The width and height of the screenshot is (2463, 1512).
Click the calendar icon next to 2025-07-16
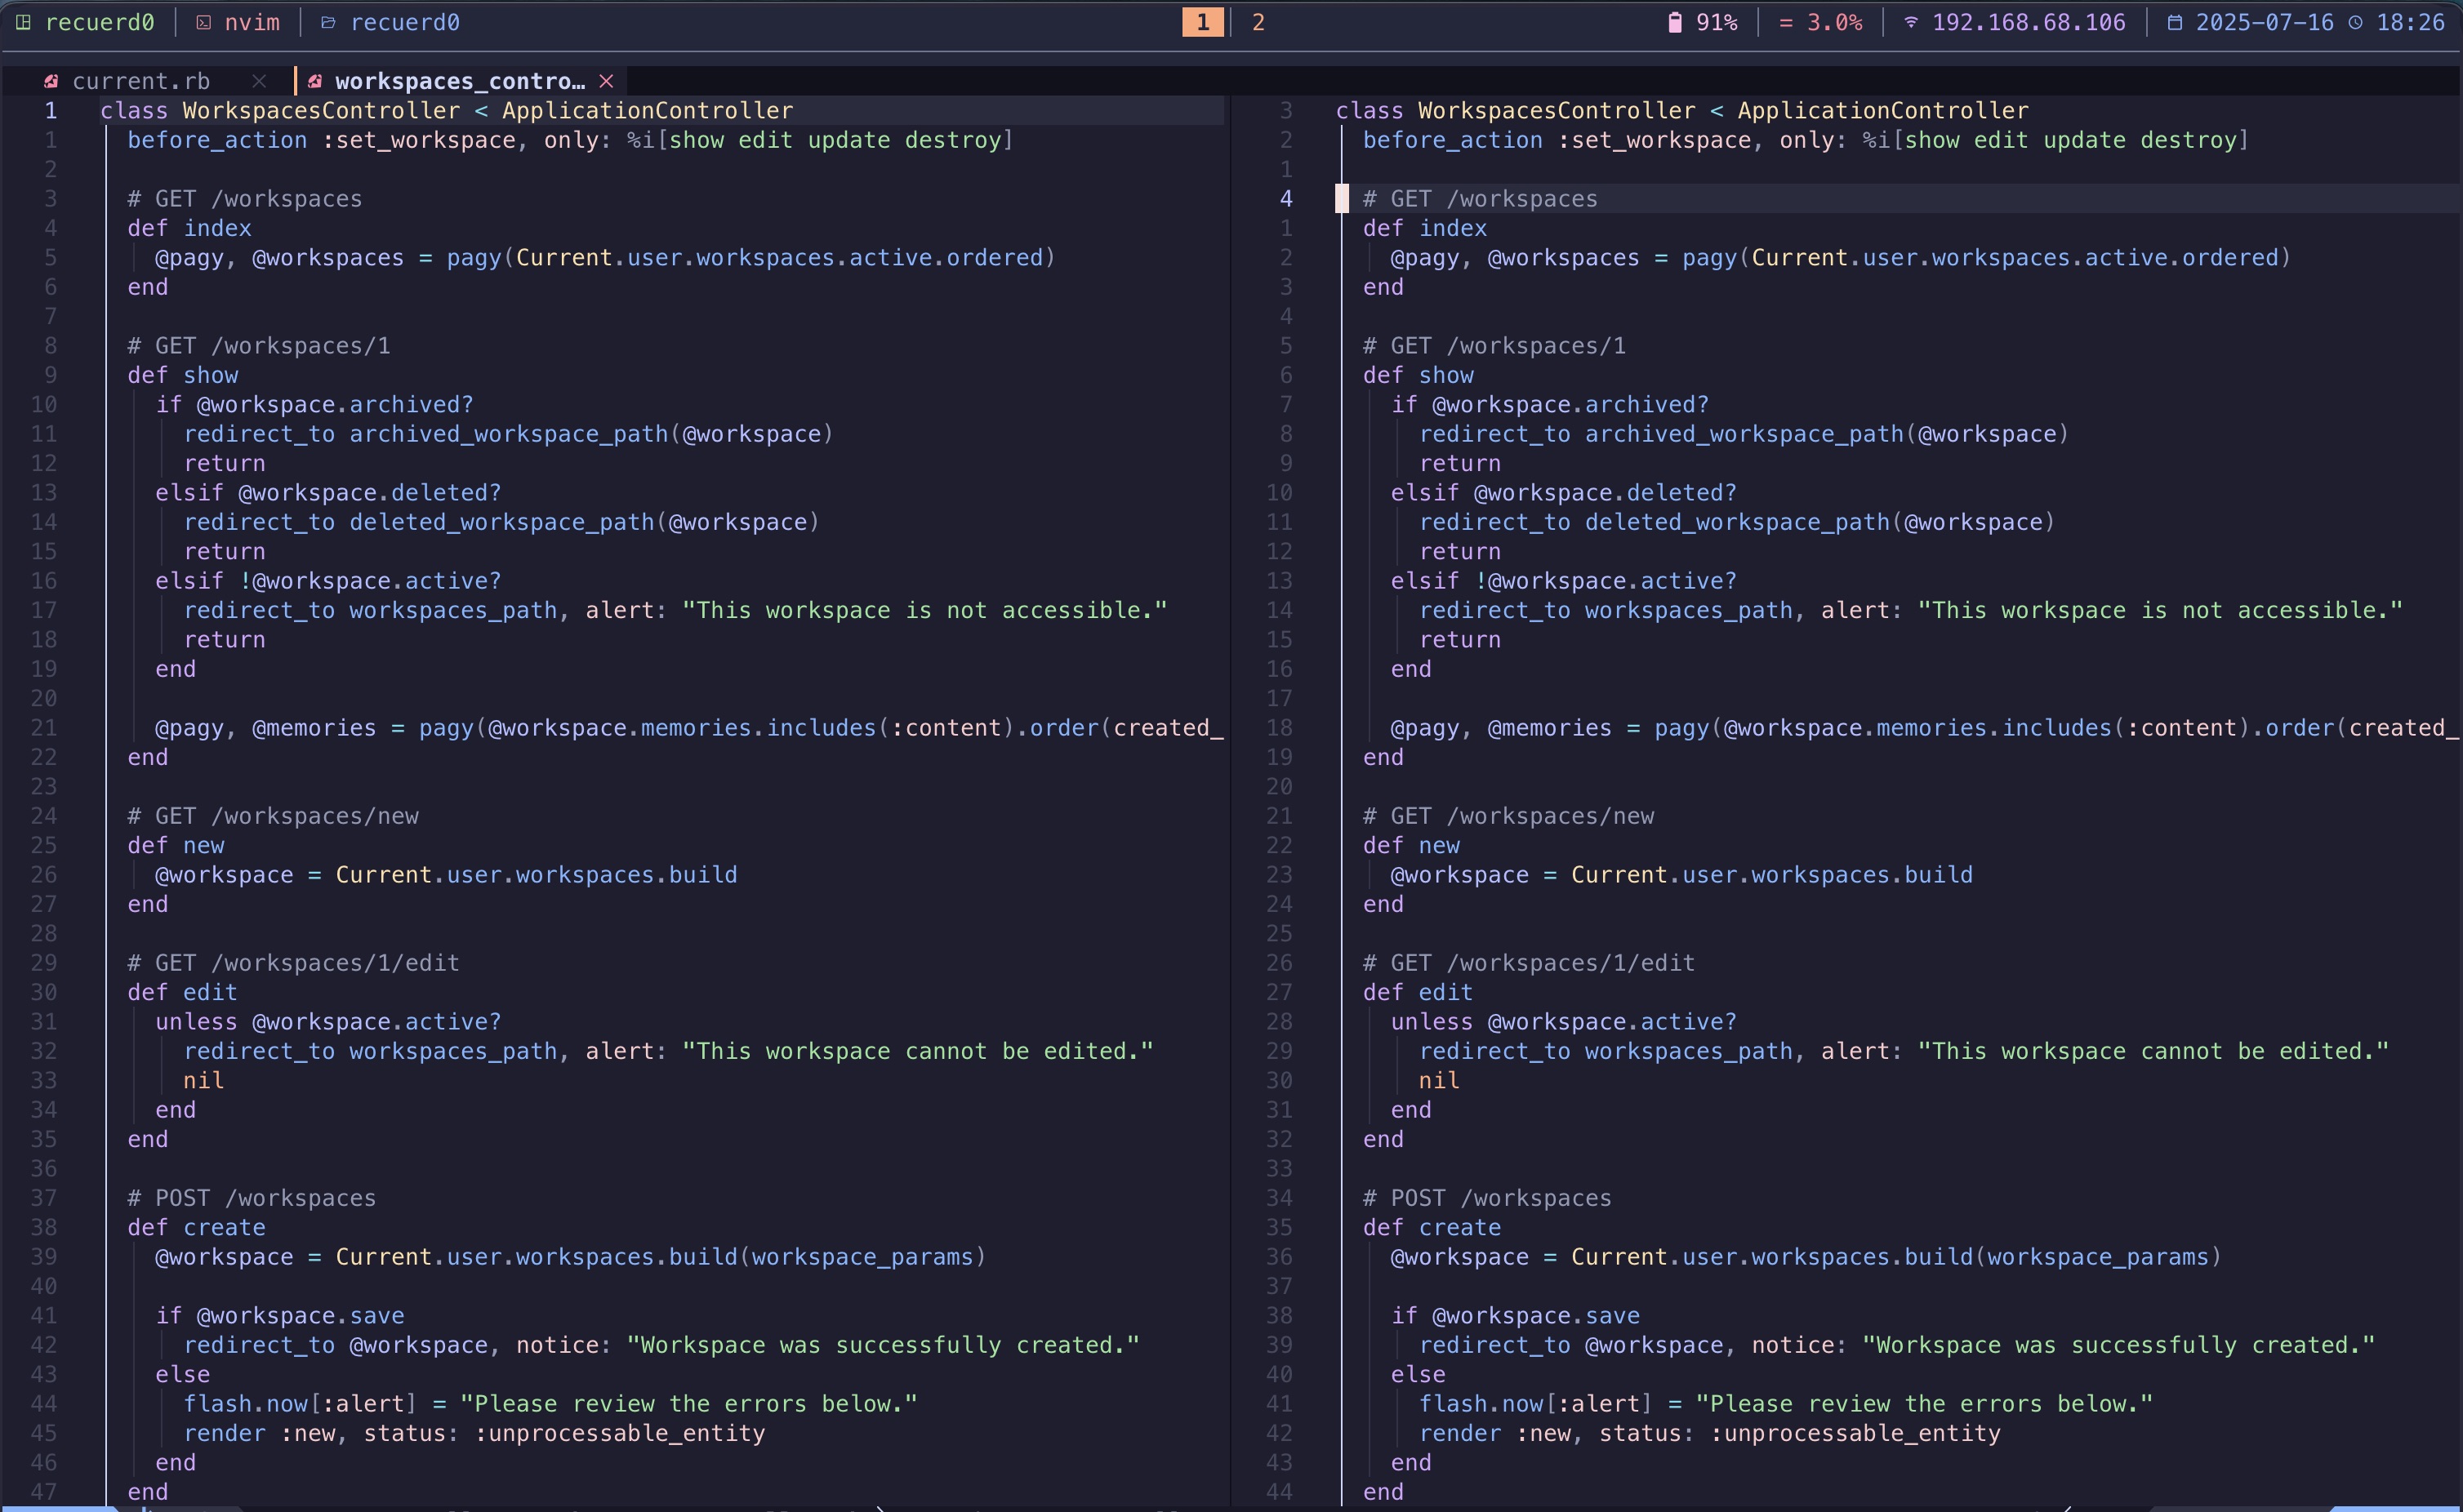click(x=2175, y=22)
